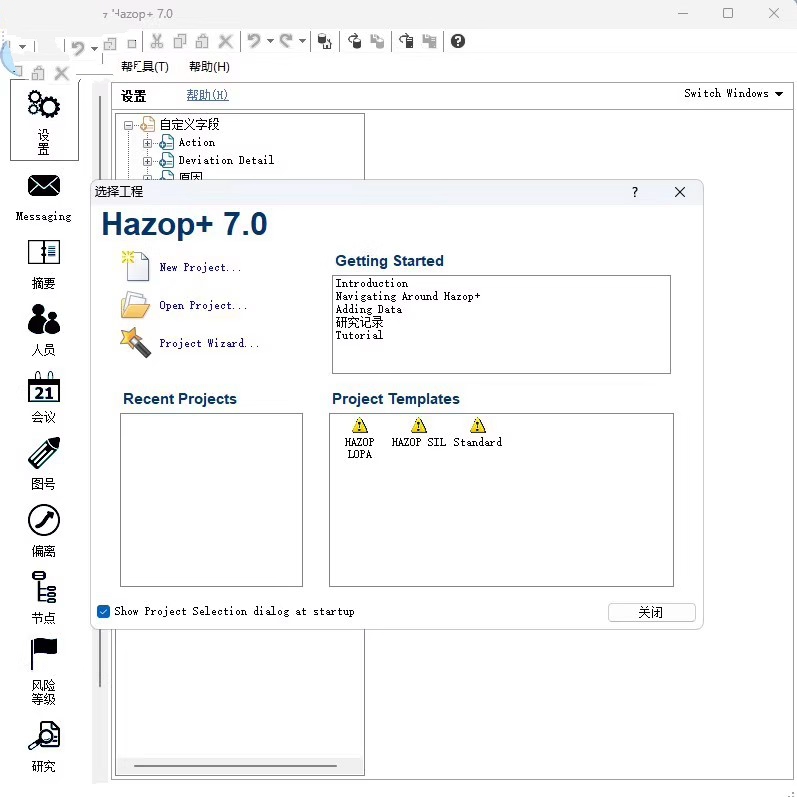Click the Cut scissors toolbar icon
This screenshot has height=797, width=797.
click(x=157, y=41)
